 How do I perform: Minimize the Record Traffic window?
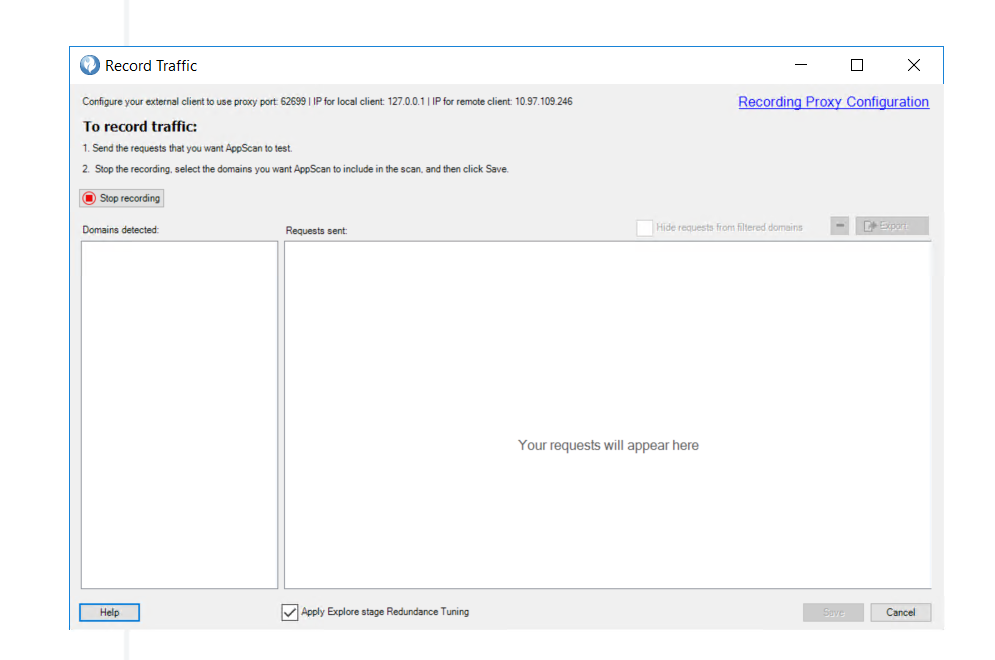pos(801,66)
